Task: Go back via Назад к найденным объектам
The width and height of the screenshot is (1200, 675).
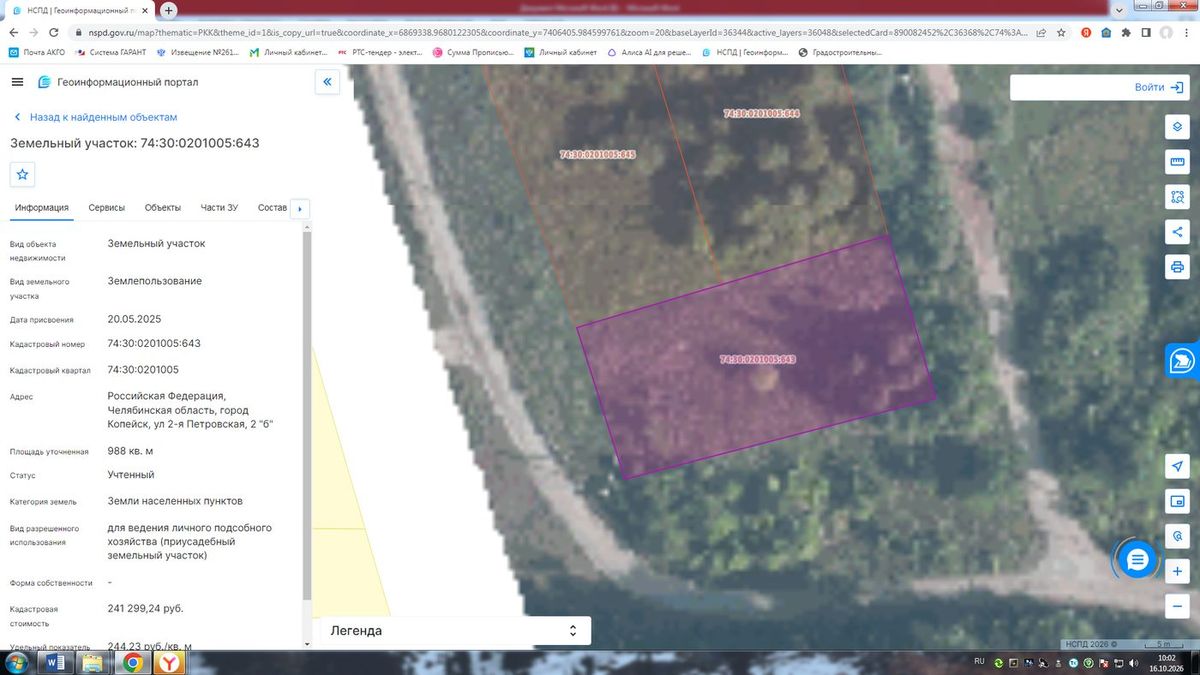Action: click(95, 117)
